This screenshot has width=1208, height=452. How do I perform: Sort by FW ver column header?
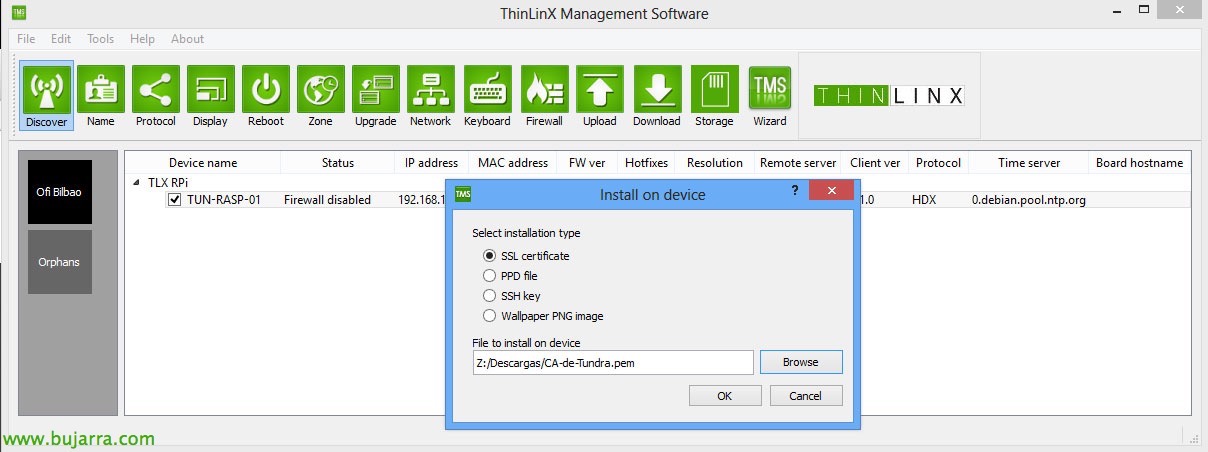(588, 163)
